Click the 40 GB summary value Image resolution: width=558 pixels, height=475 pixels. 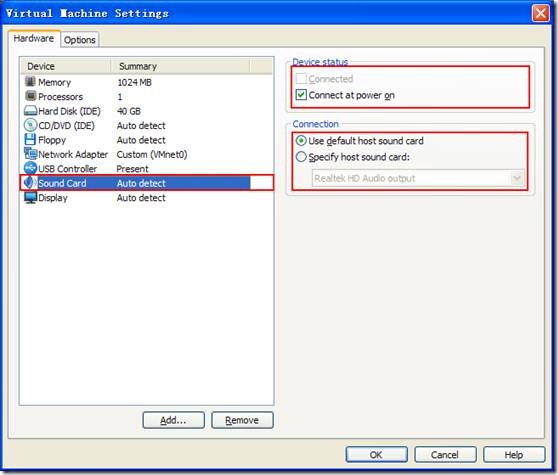(129, 111)
